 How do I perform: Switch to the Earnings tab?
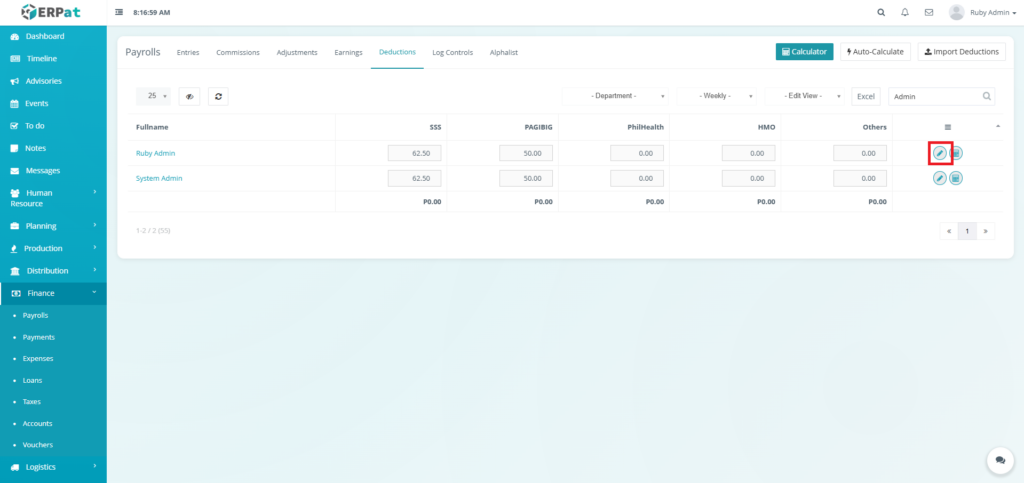click(x=348, y=52)
